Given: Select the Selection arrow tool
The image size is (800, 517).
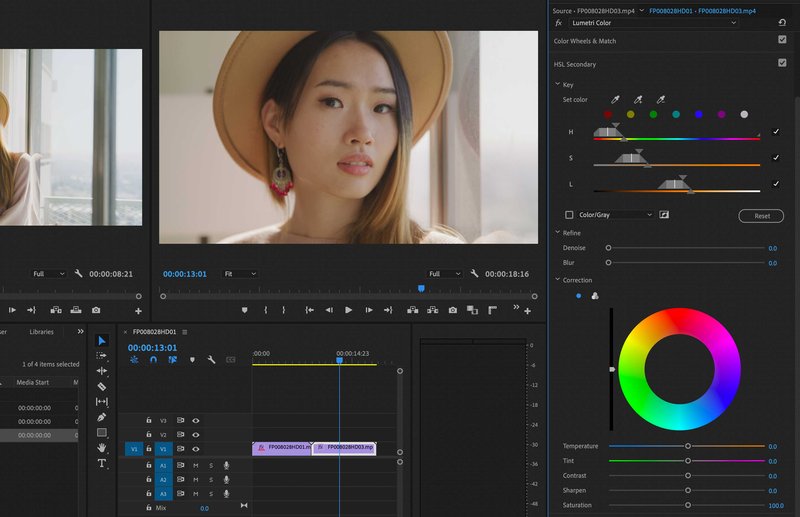Looking at the screenshot, I should 102,340.
